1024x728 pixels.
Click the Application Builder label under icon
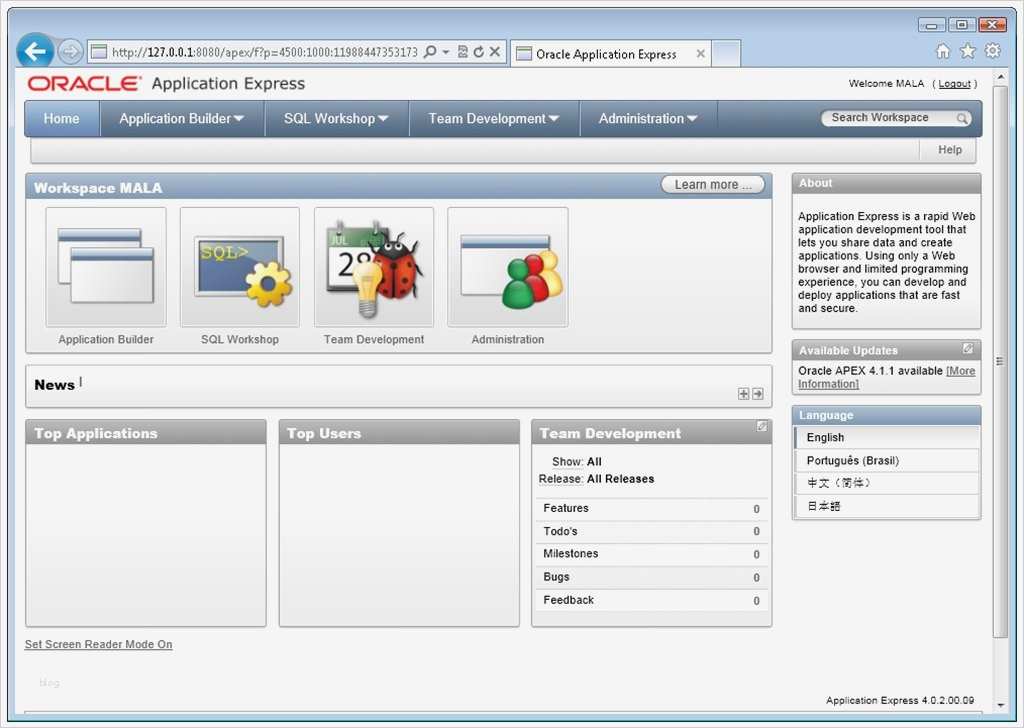coord(106,340)
